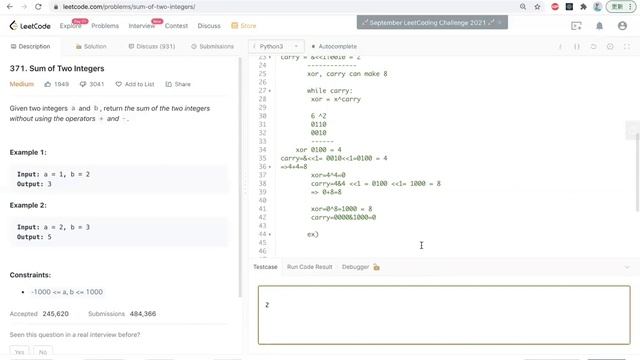Click the editor layout toggle icon
The width and height of the screenshot is (640, 360).
point(577,47)
